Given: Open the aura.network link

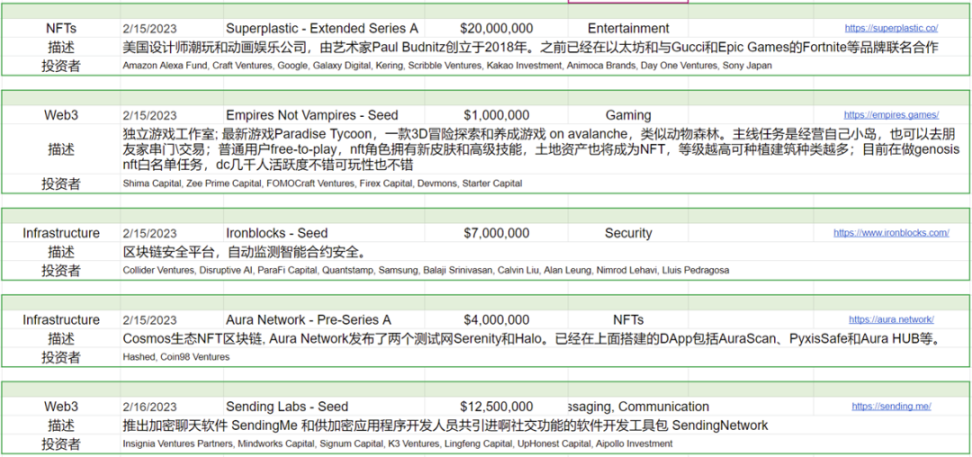Looking at the screenshot, I should coord(891,320).
